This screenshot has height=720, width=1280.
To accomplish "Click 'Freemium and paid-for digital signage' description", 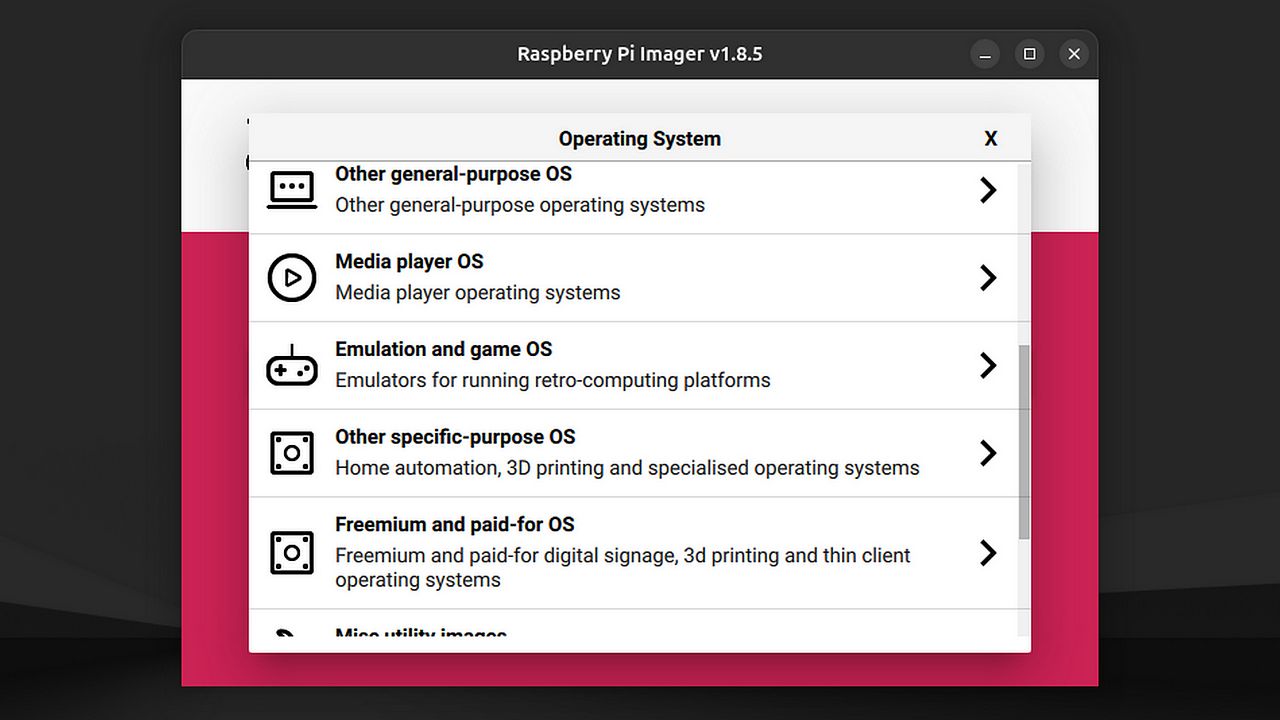I will pos(623,567).
